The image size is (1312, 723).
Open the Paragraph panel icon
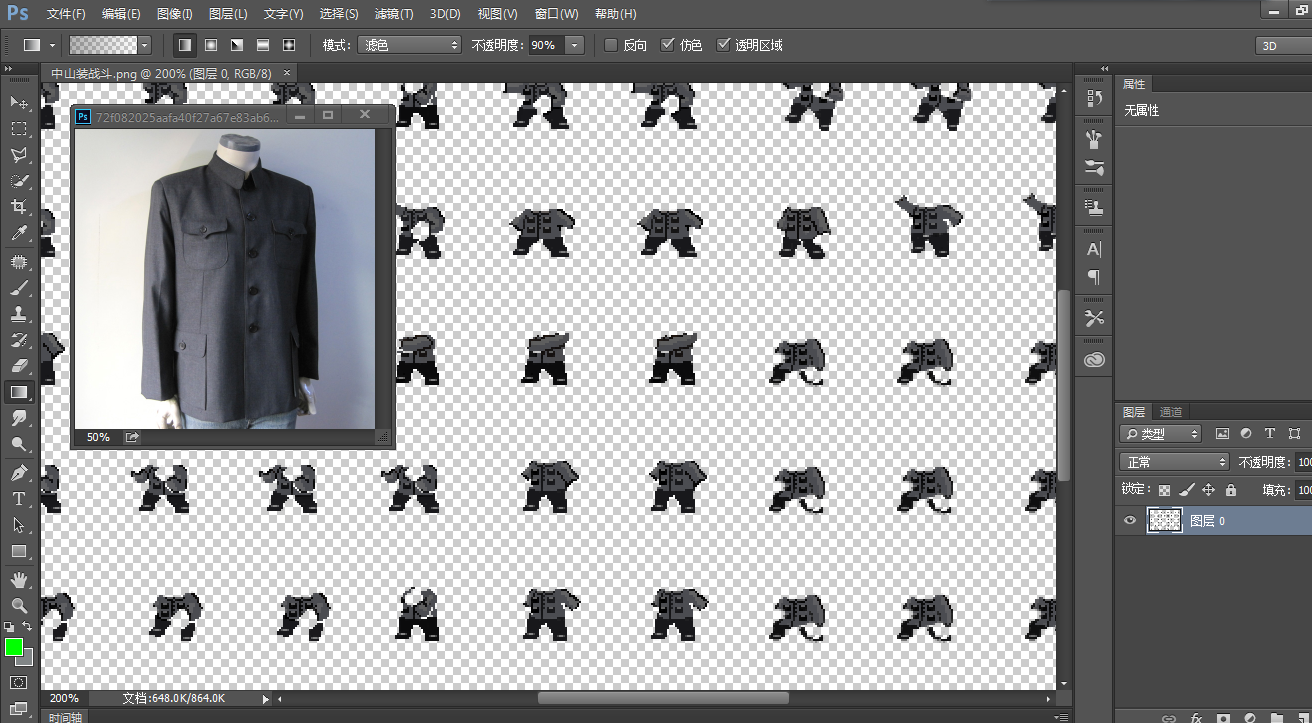click(x=1094, y=277)
